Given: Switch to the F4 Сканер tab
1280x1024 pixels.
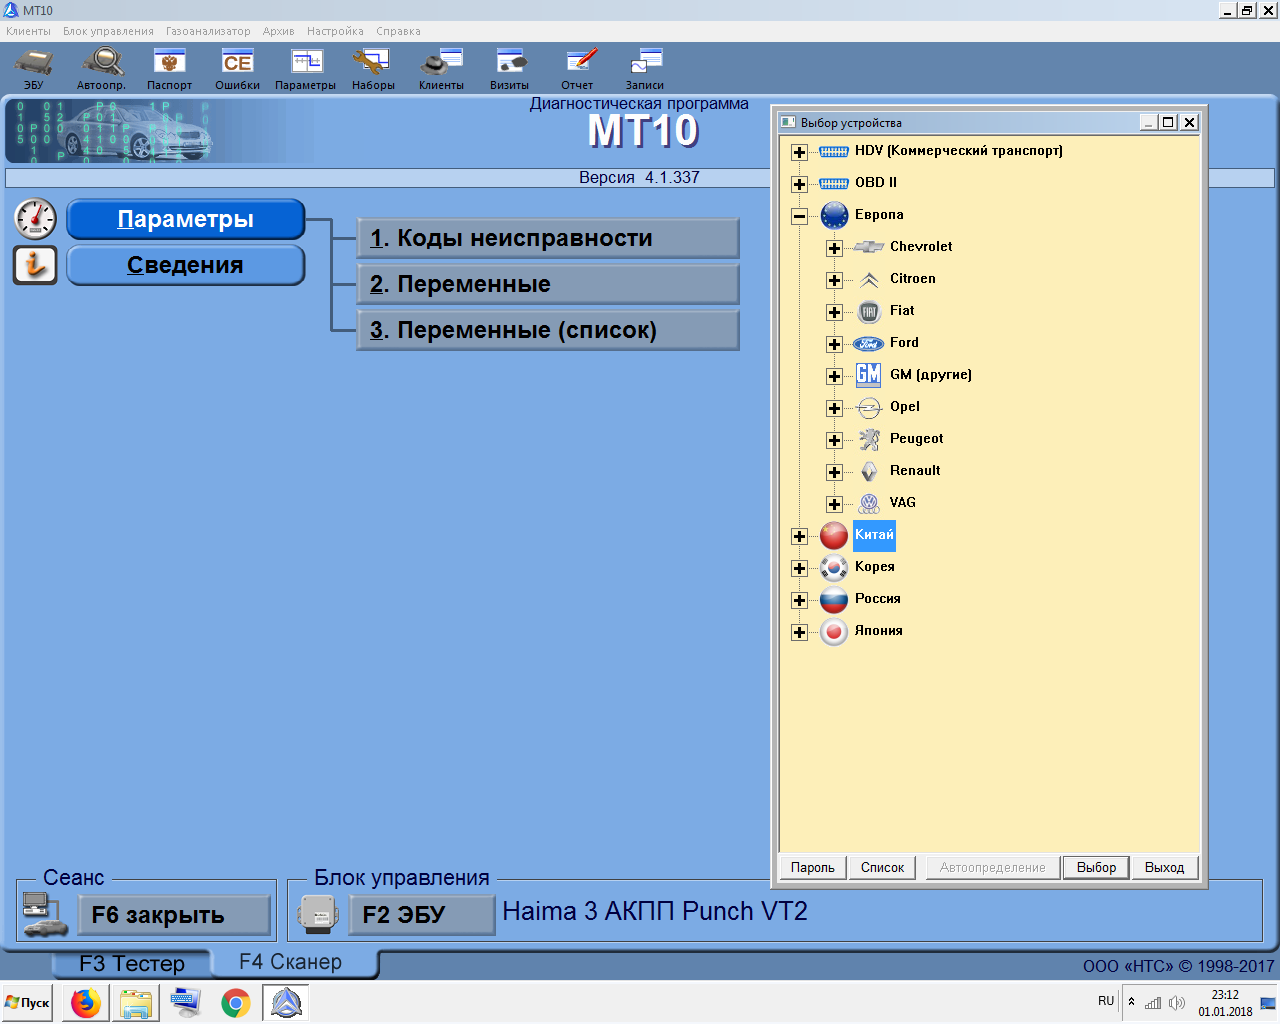Looking at the screenshot, I should 291,962.
